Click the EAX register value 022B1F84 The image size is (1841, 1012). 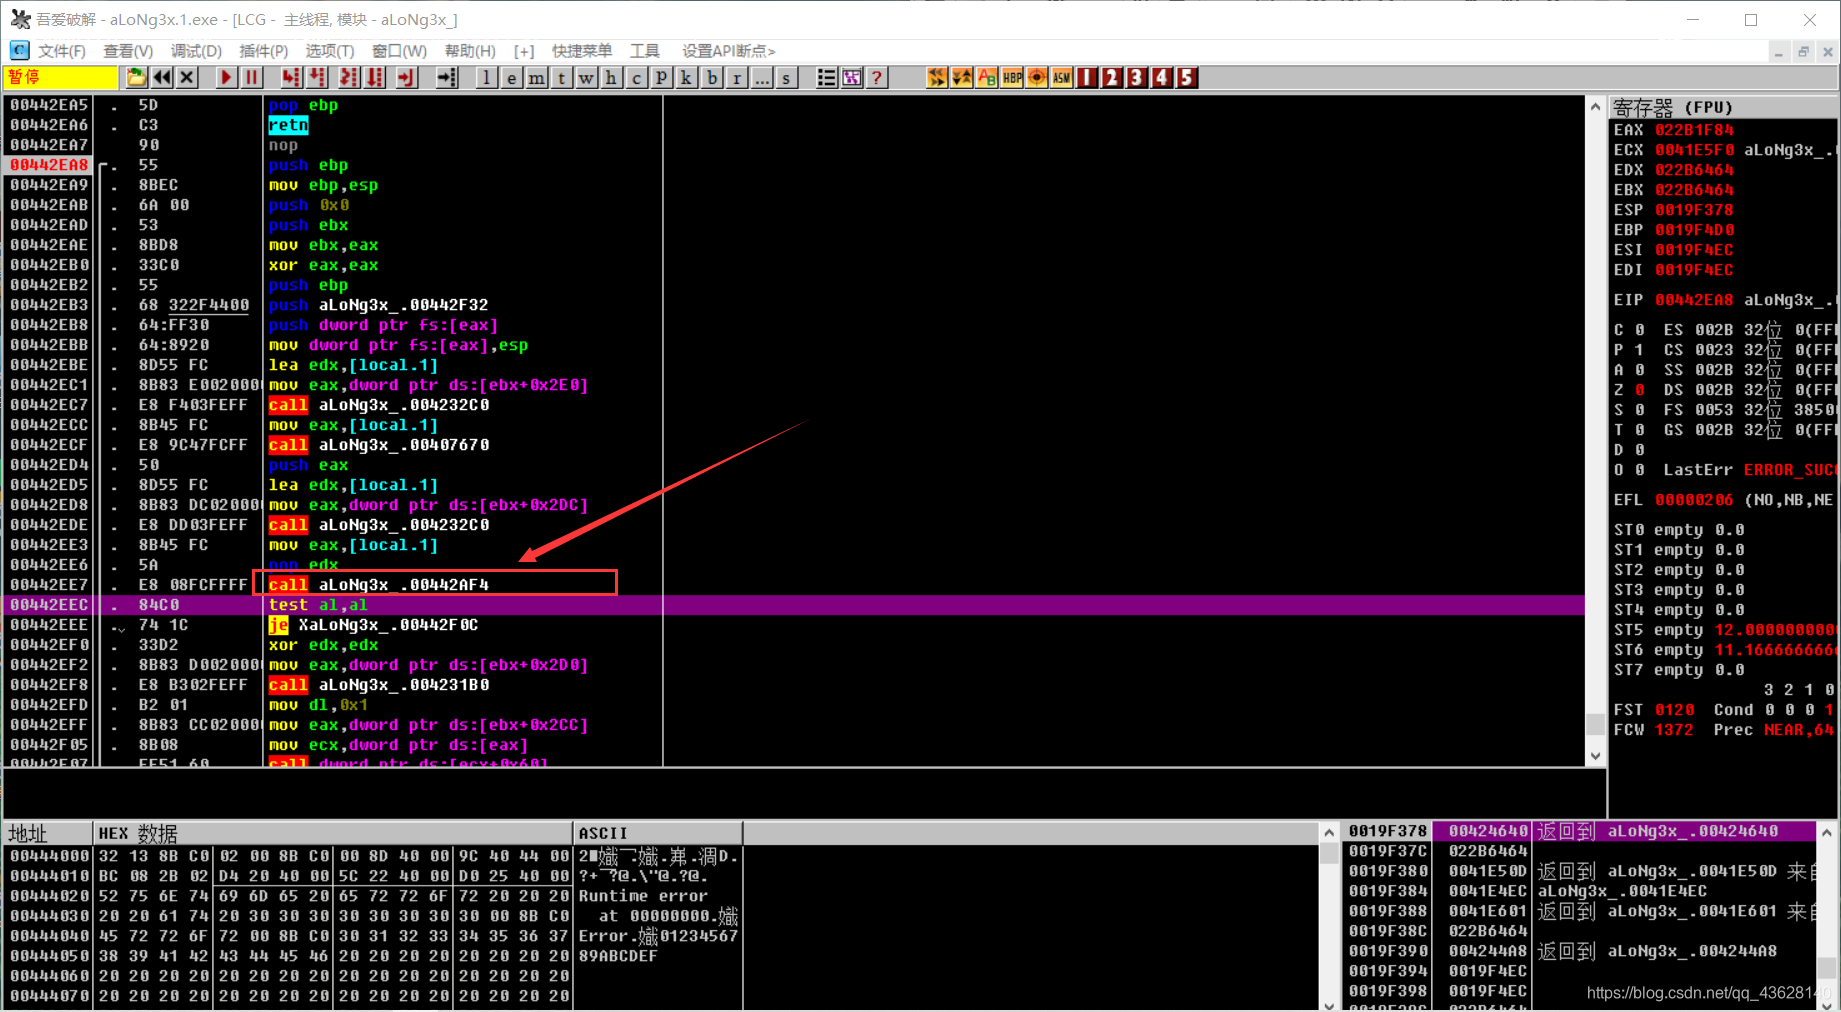coord(1694,130)
